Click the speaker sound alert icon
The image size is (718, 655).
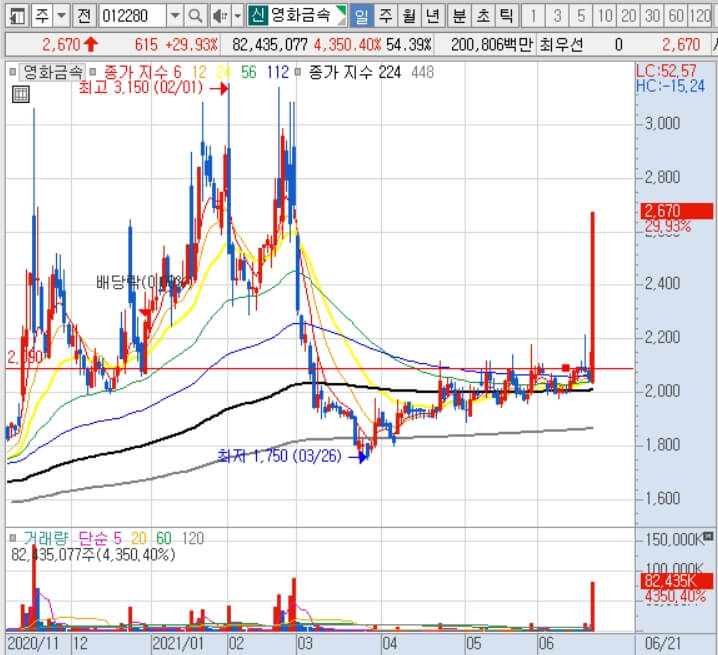coord(220,16)
